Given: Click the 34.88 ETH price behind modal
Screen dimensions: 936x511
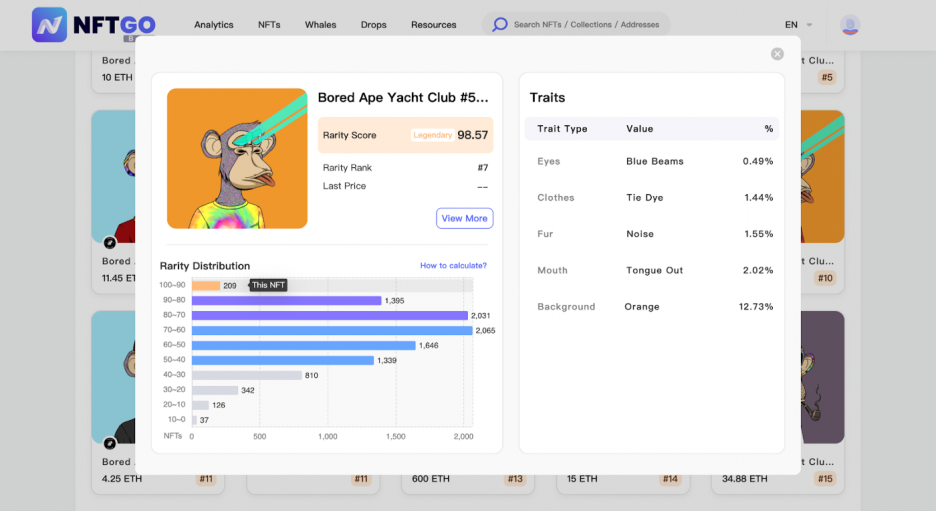Looking at the screenshot, I should click(744, 479).
